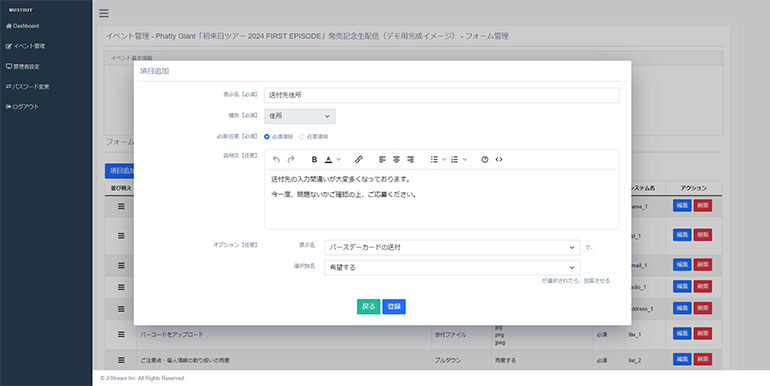Grab the reorder handle of the list_2 row
Screen dimensions: 770x386
[x=121, y=360]
